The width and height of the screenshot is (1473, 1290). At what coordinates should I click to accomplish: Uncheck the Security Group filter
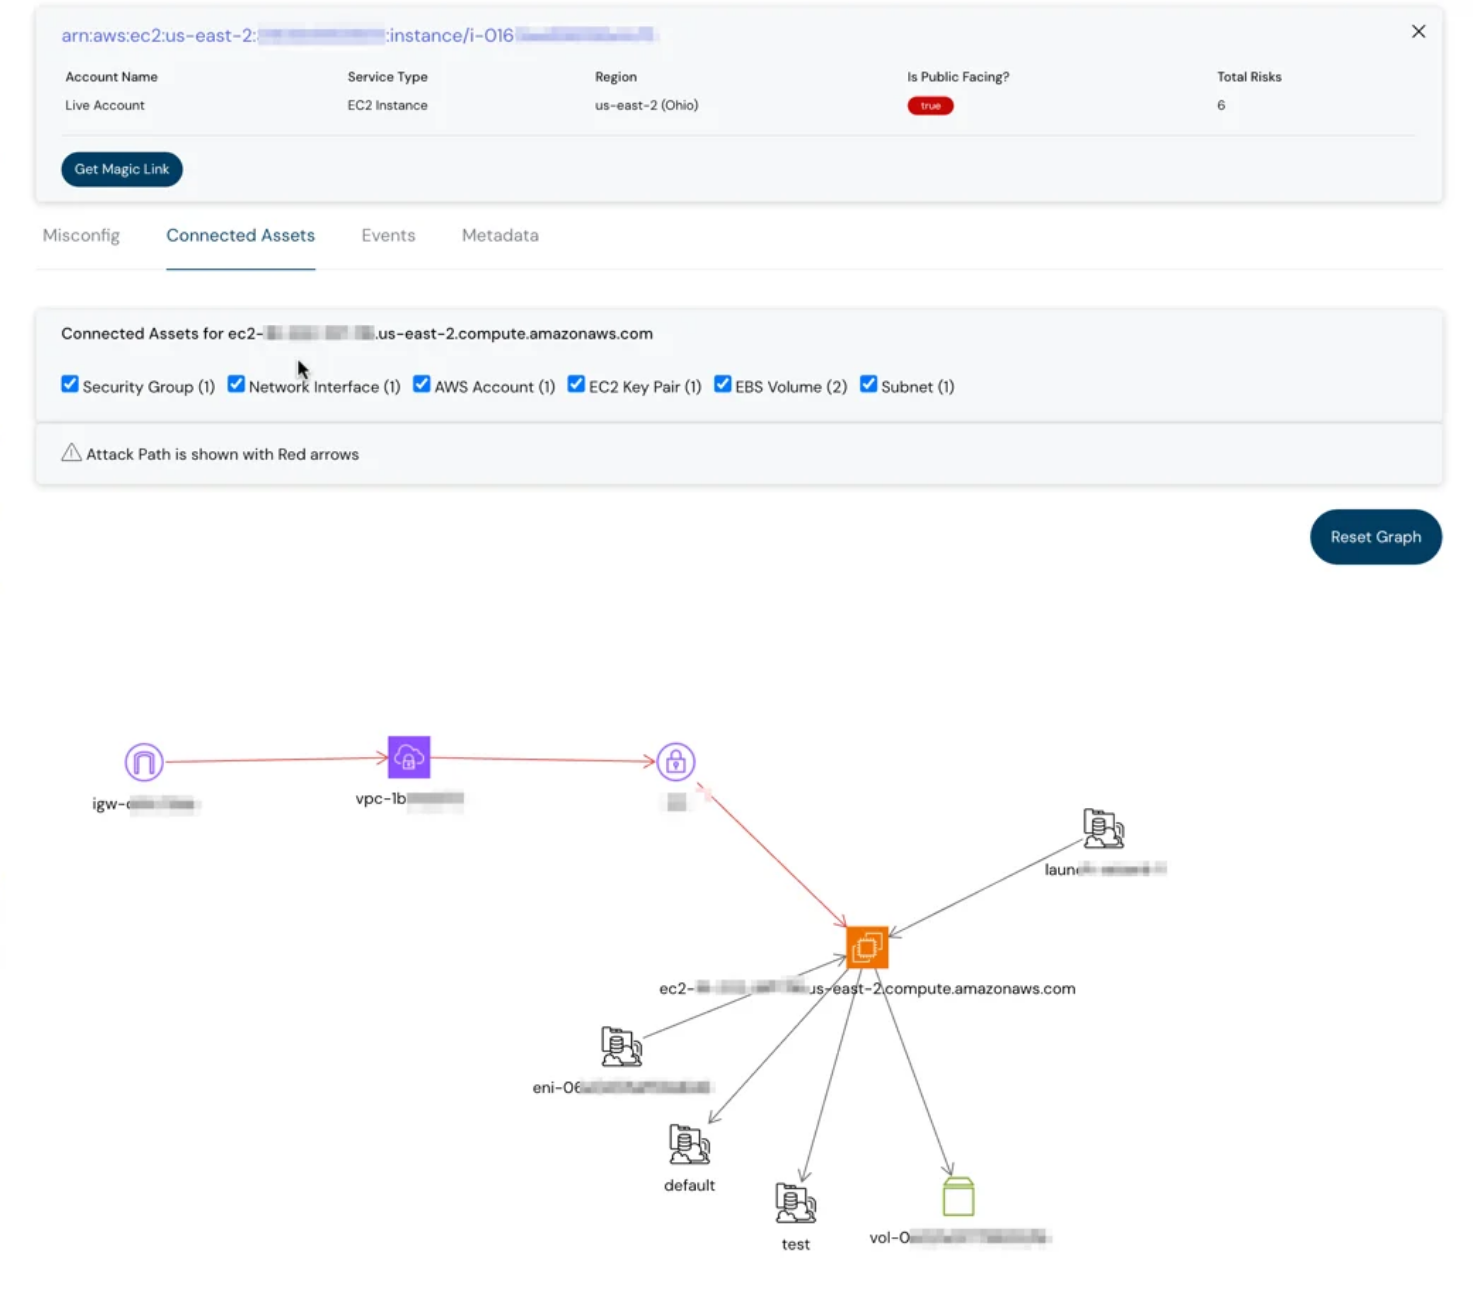(x=69, y=383)
